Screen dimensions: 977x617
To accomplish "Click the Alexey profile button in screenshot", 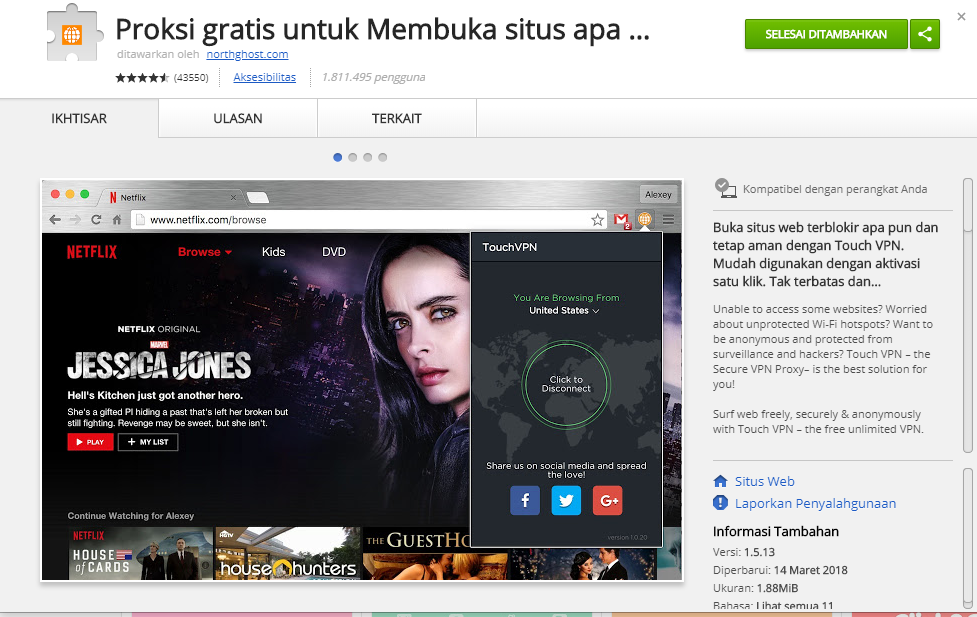I will (x=658, y=194).
